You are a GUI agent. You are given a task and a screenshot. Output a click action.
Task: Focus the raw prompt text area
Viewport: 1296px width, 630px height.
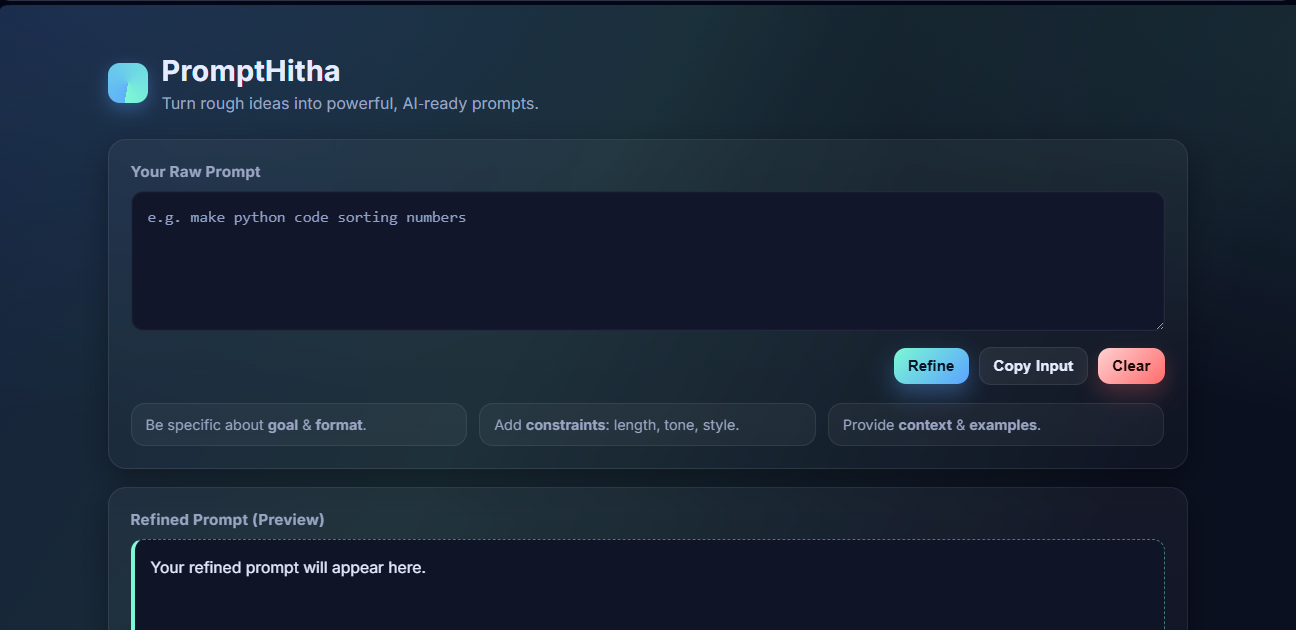647,270
